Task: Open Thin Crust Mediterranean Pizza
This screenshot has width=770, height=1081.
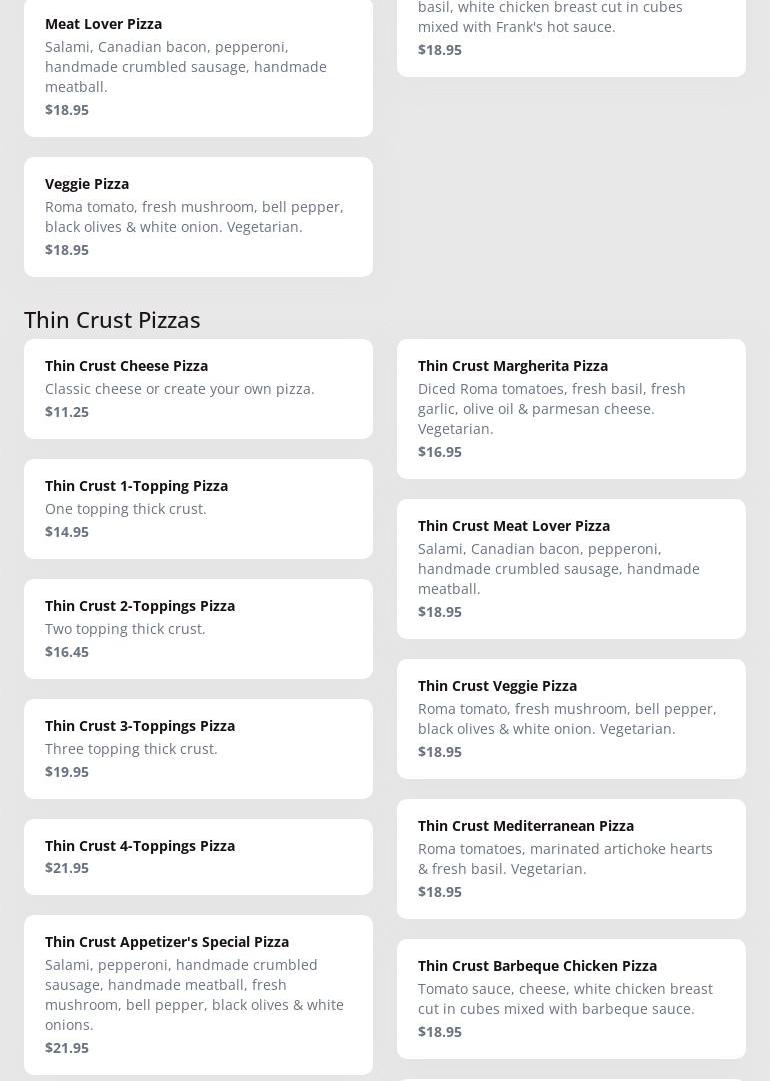Action: coord(570,858)
